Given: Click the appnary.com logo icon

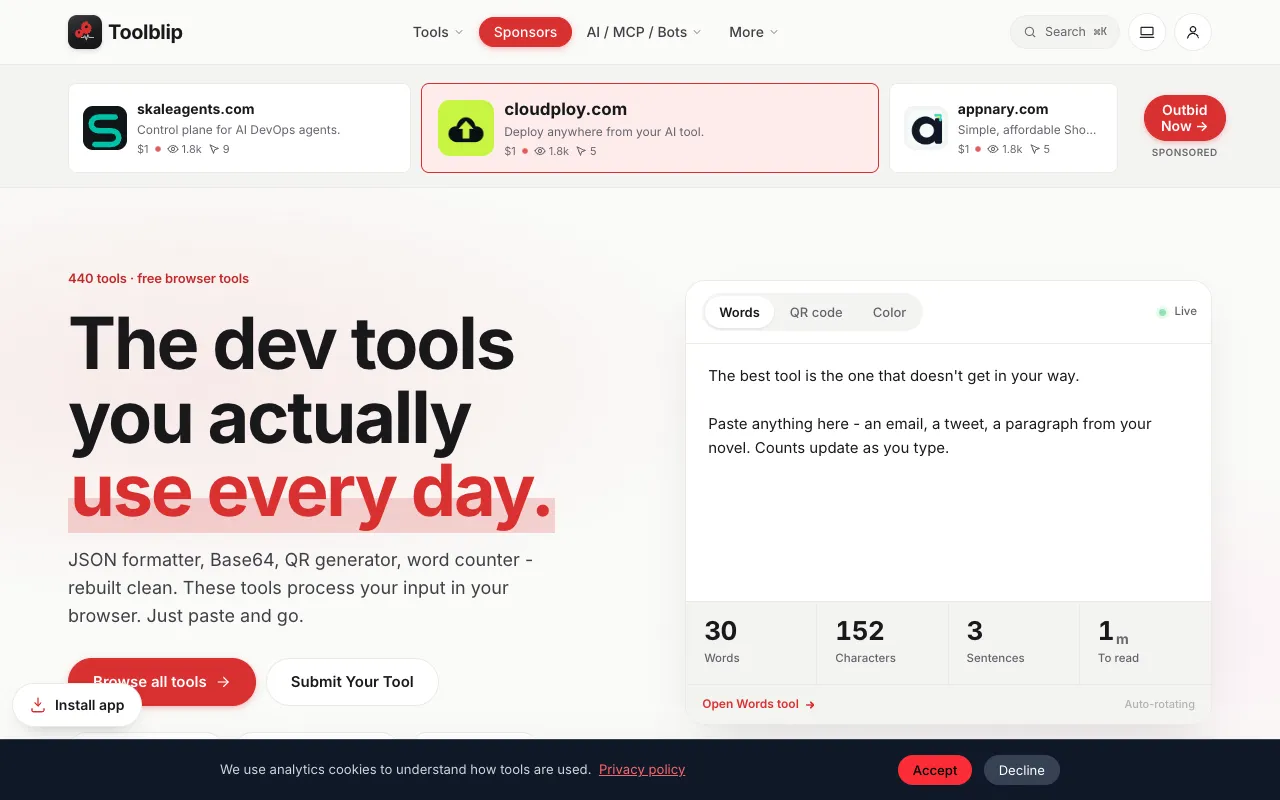Looking at the screenshot, I should point(926,128).
